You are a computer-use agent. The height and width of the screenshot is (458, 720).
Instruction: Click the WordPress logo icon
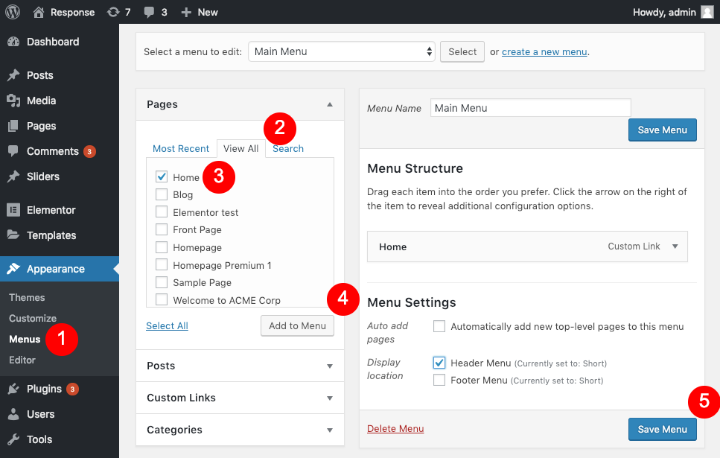pyautogui.click(x=13, y=12)
